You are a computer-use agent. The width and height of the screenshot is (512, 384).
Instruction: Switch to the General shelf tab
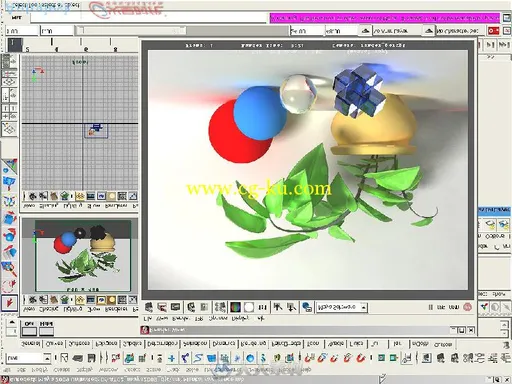[31, 344]
